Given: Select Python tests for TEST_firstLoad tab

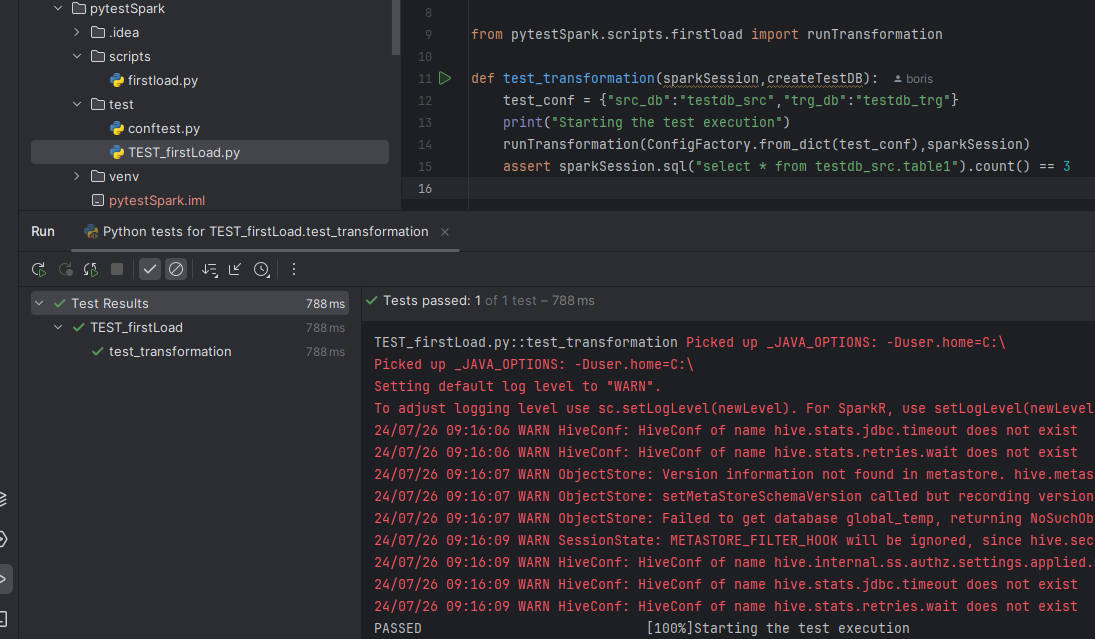Looking at the screenshot, I should tap(265, 231).
